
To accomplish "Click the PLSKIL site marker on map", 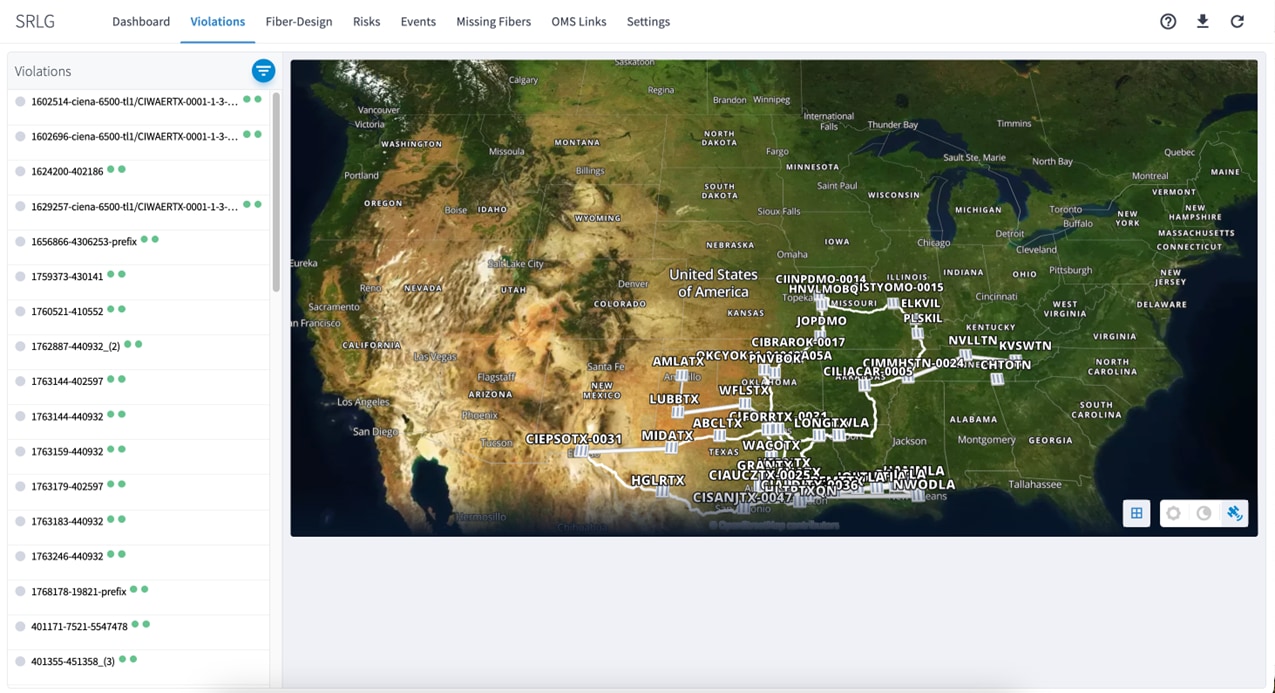I will [x=917, y=333].
